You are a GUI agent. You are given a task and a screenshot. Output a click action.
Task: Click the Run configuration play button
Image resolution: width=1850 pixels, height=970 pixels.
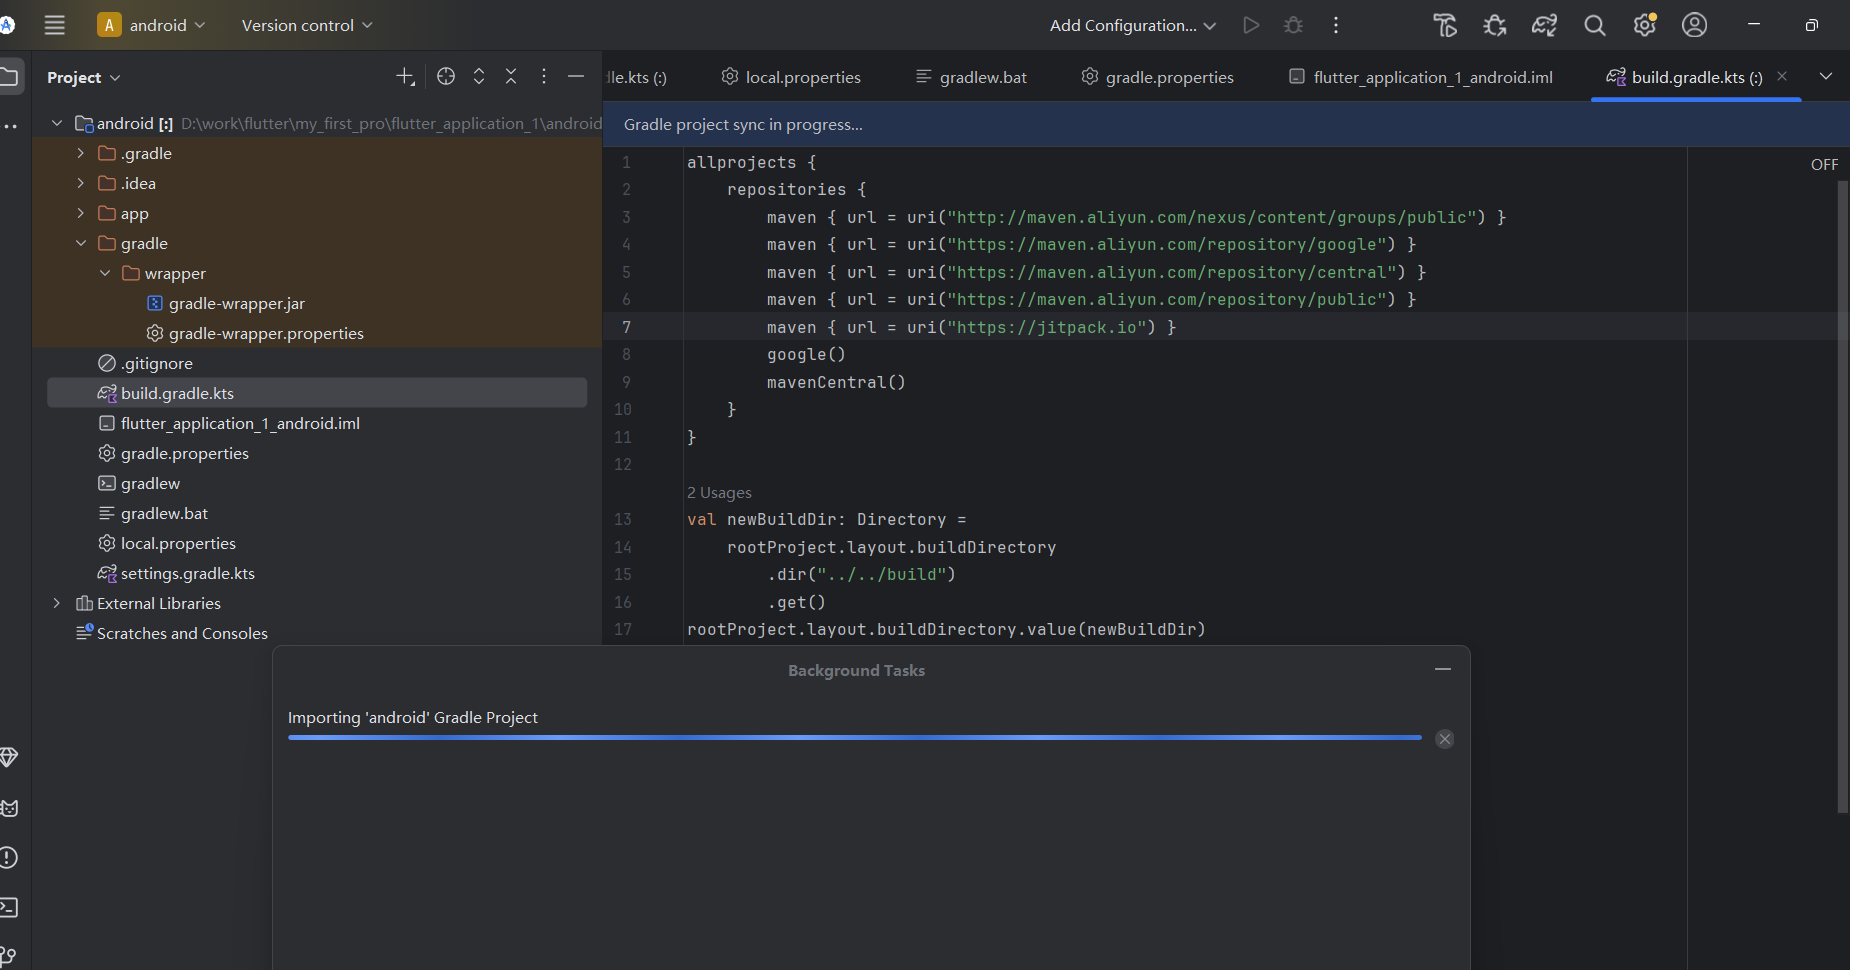pos(1251,25)
